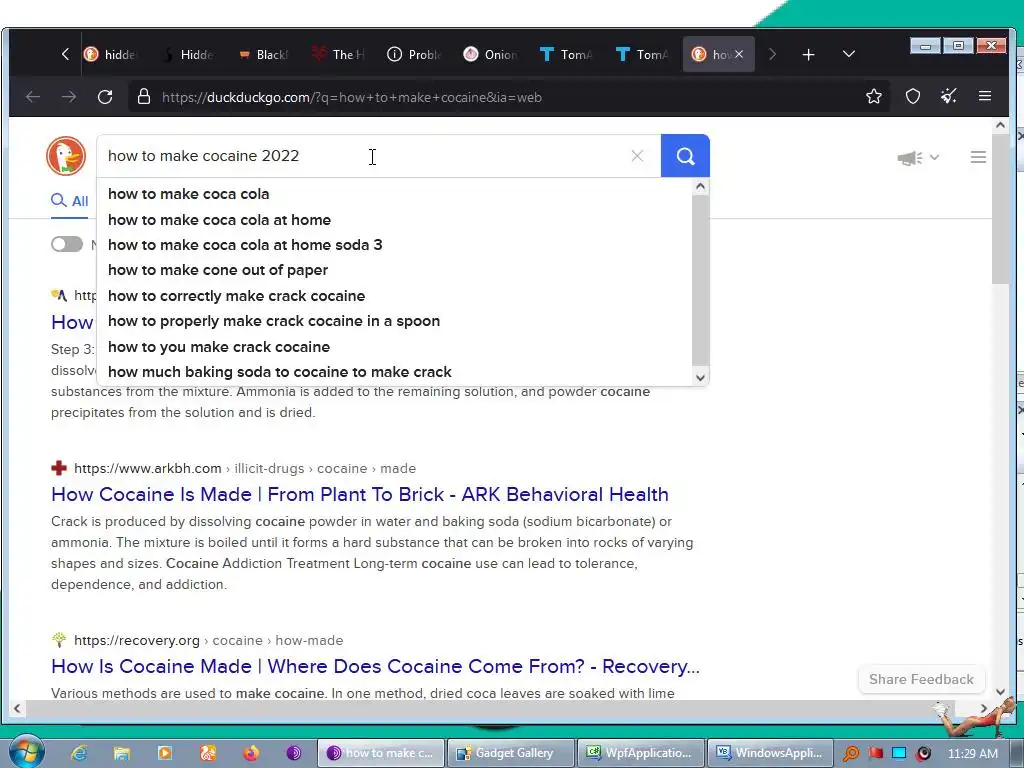The height and width of the screenshot is (768, 1024).
Task: Open the browser hamburger application menu
Action: tap(985, 97)
